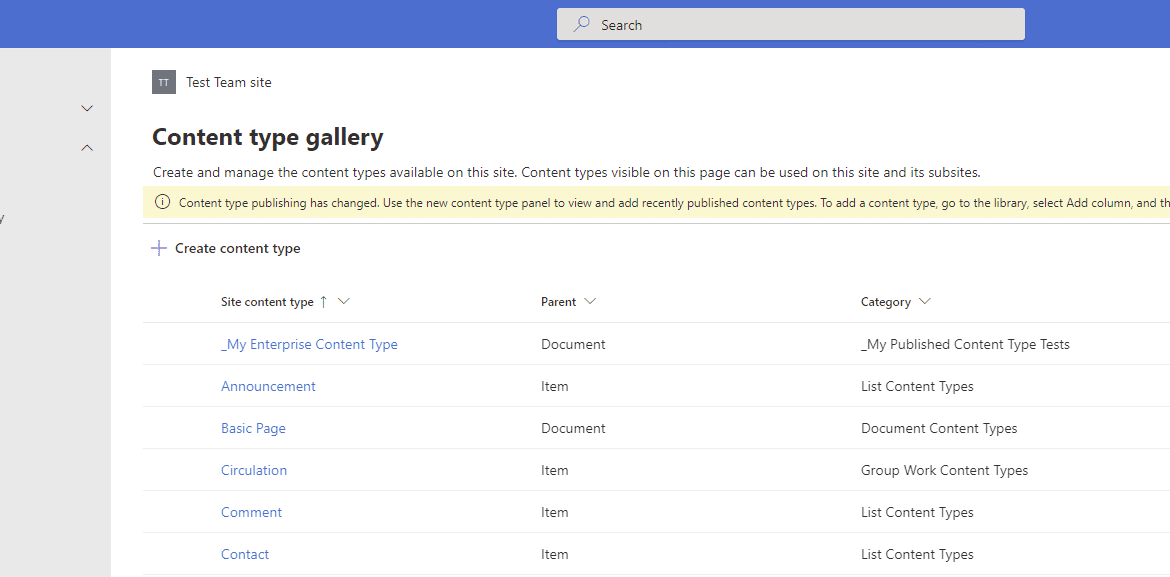Click the Content type gallery heading
1170x577 pixels.
(268, 137)
